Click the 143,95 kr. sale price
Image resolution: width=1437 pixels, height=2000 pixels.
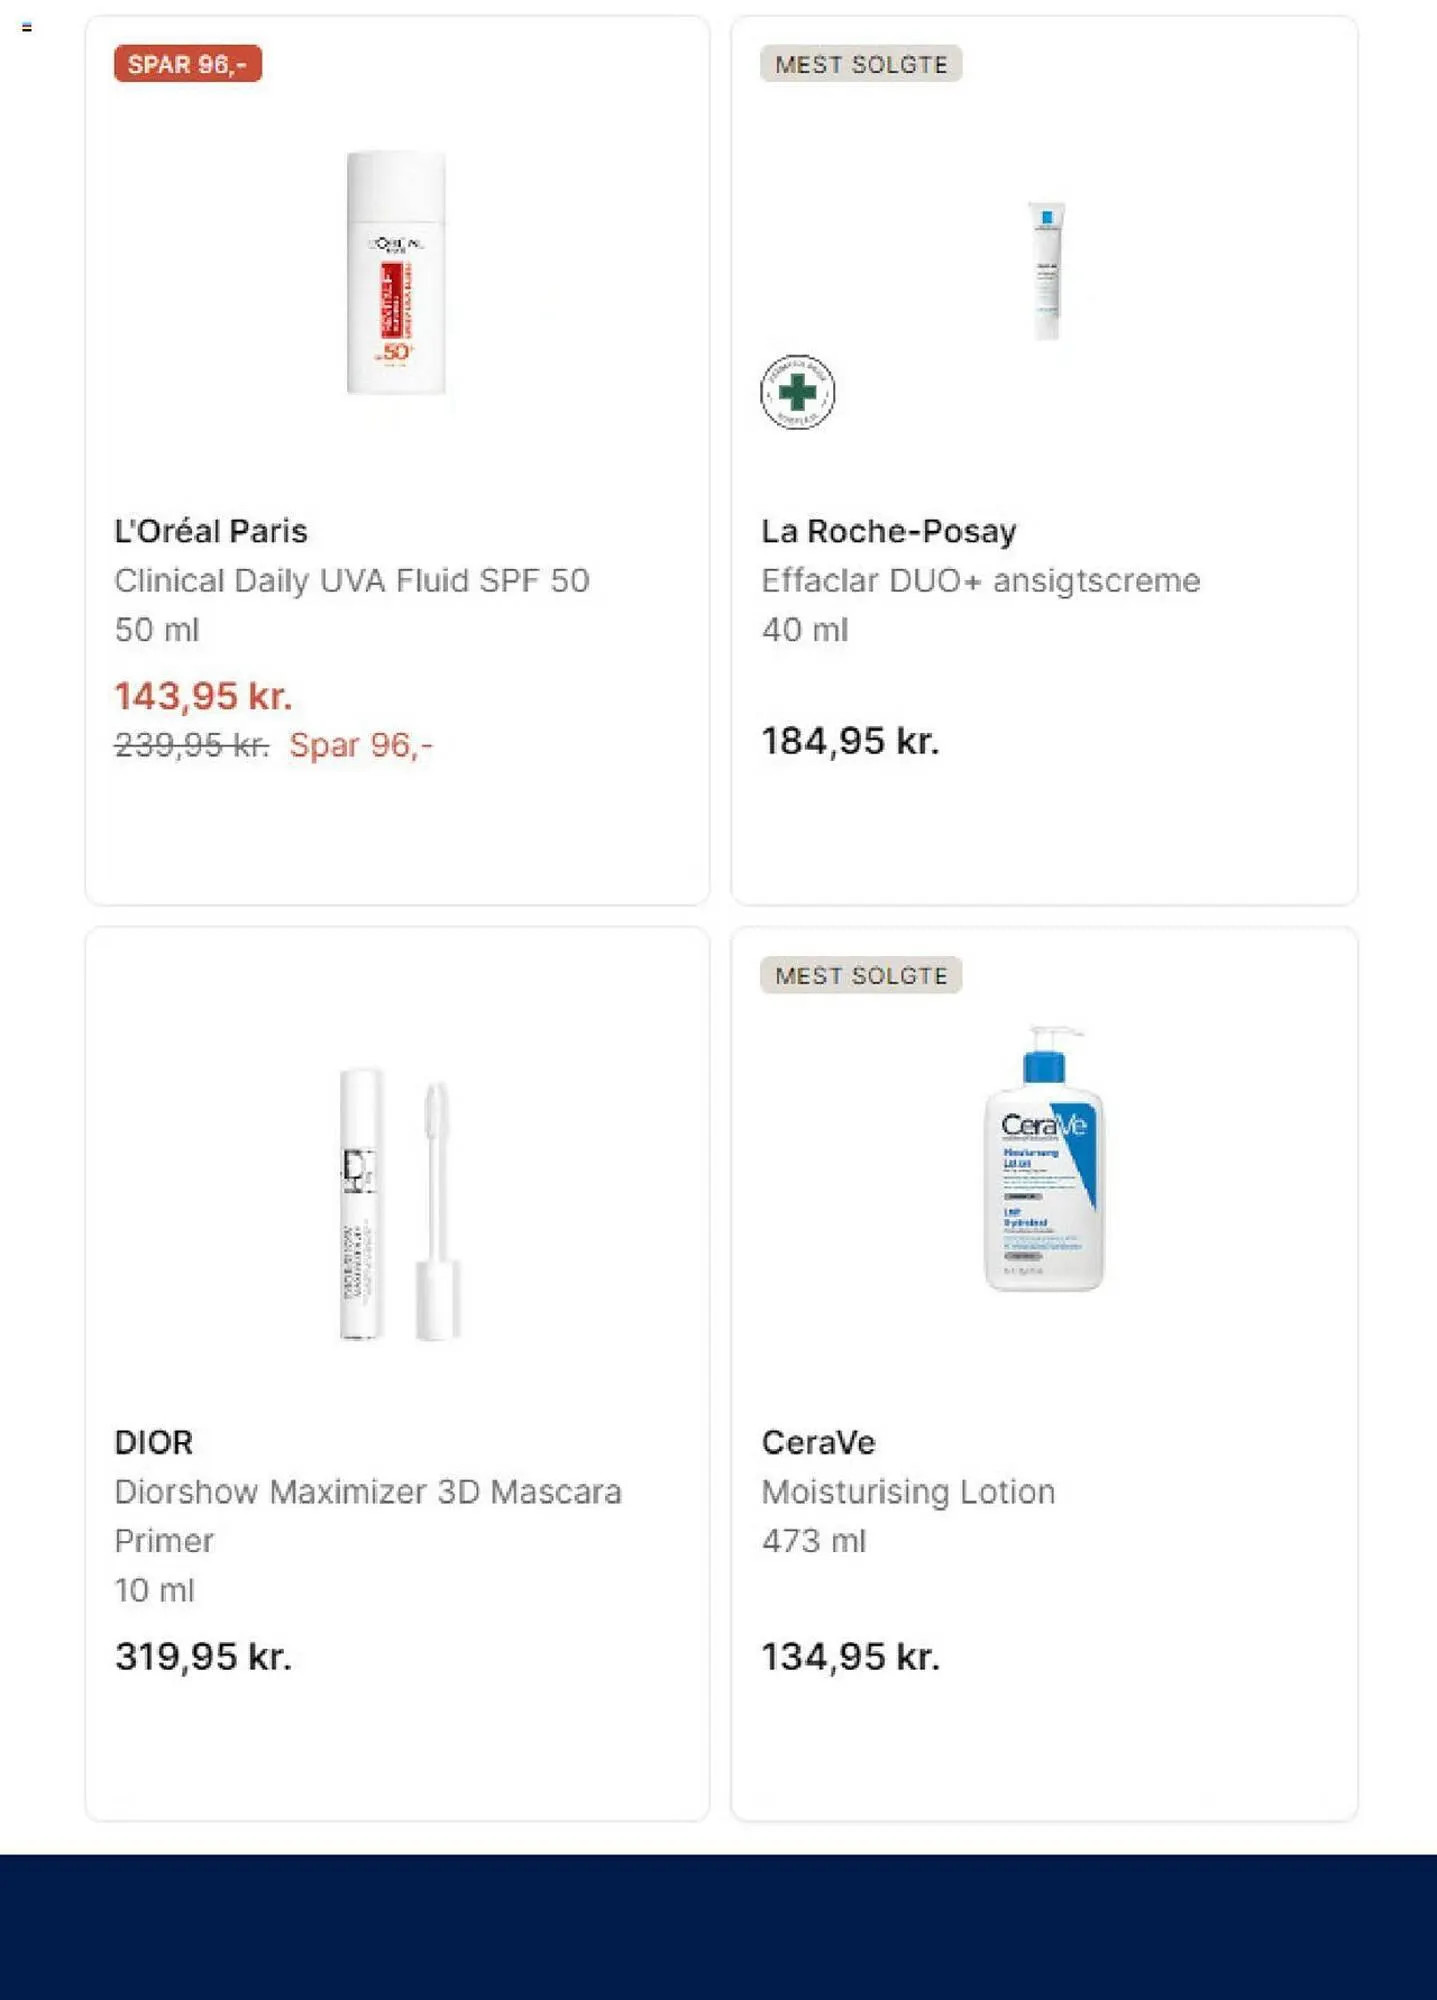point(203,696)
